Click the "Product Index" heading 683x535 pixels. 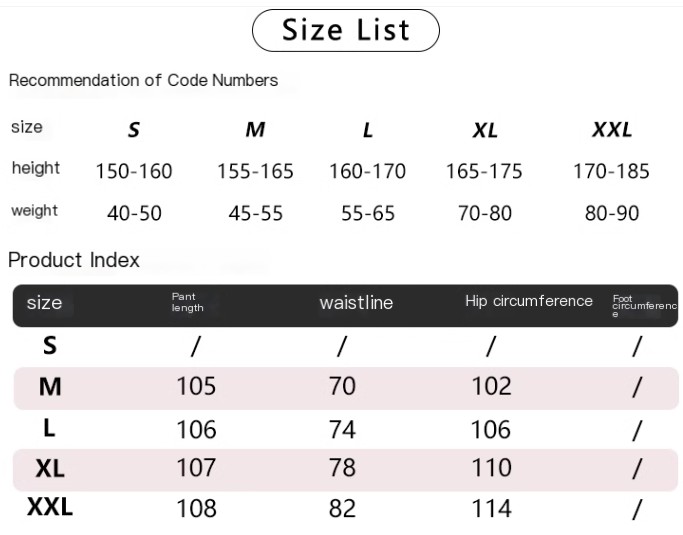tap(74, 260)
